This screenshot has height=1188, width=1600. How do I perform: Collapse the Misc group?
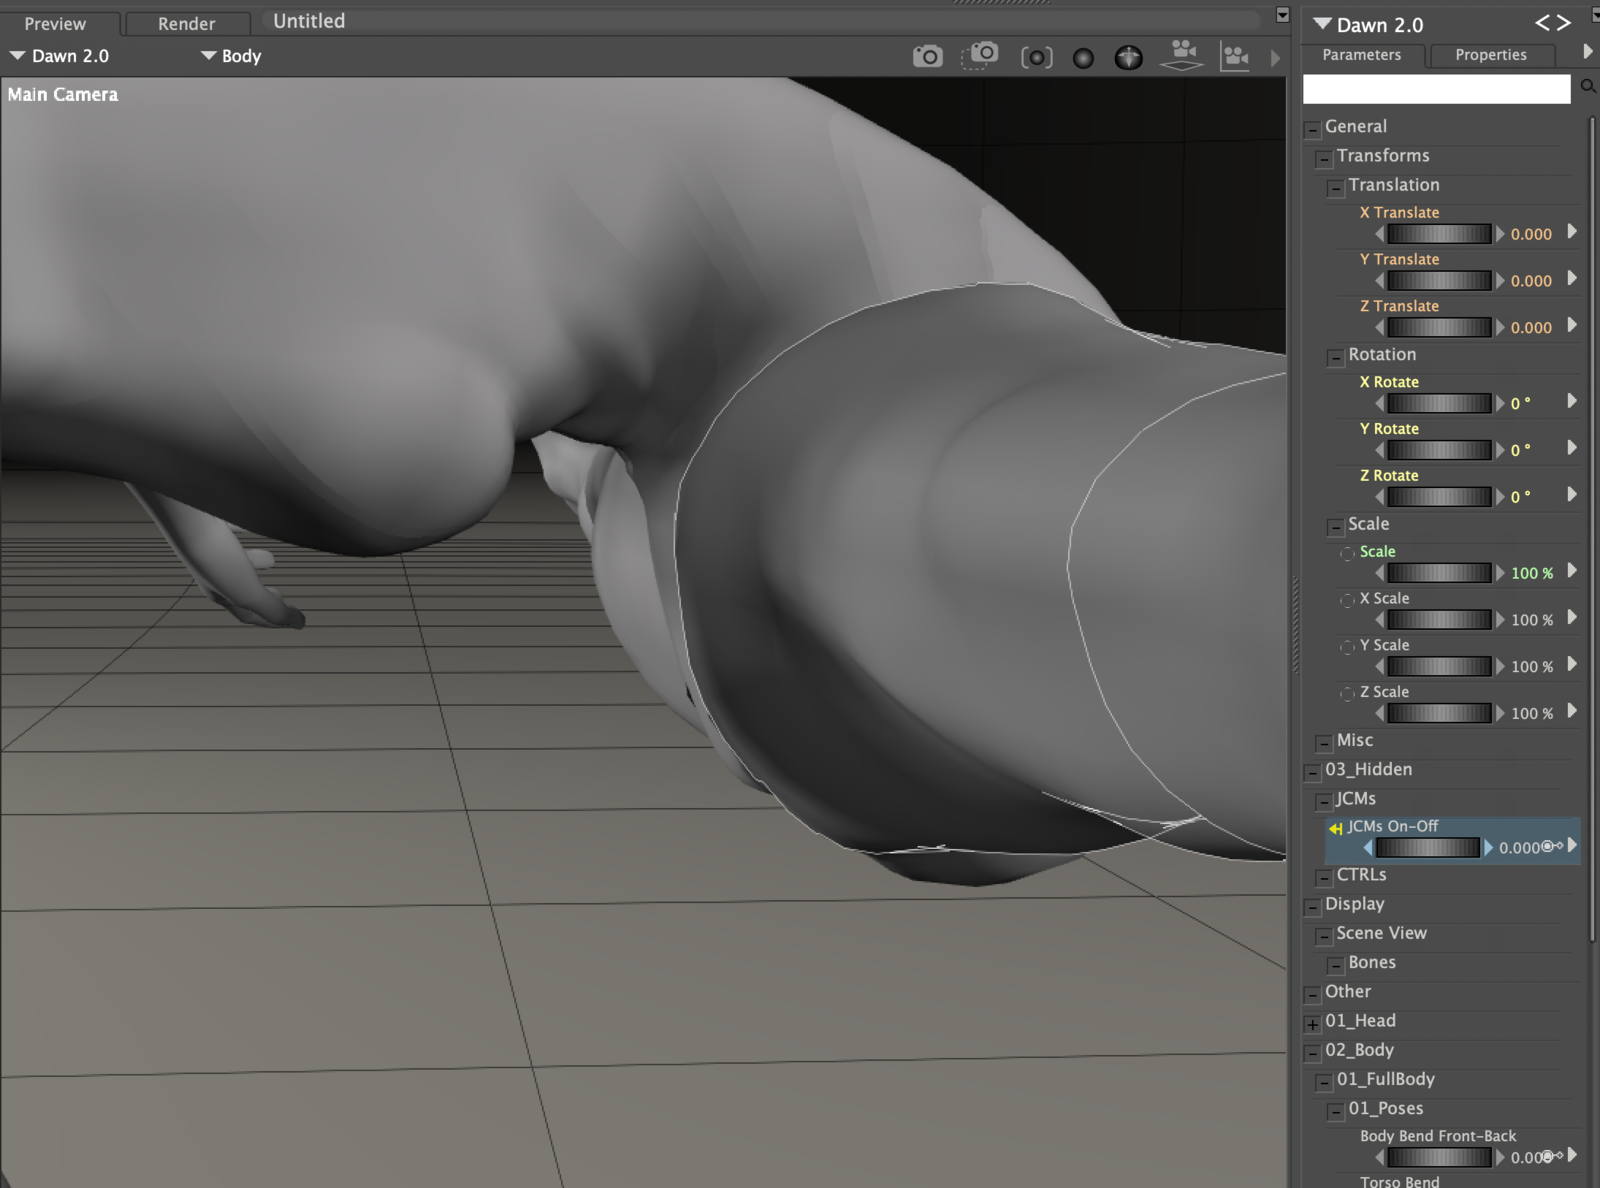[x=1324, y=743]
